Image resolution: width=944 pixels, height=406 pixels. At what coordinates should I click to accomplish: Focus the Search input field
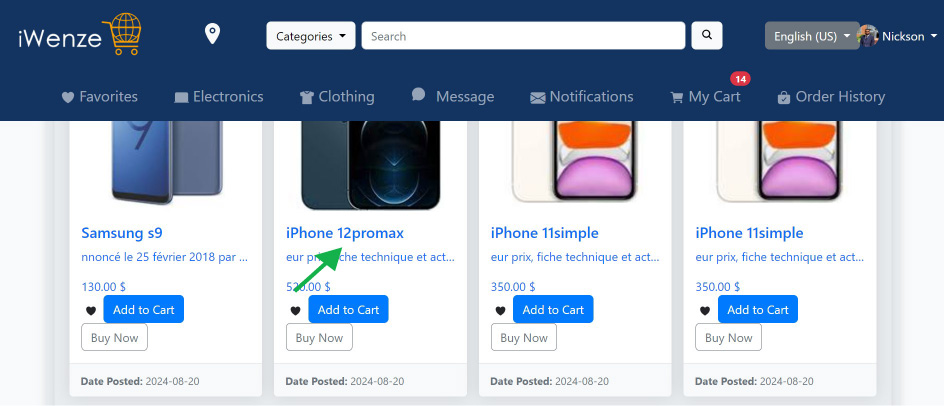[523, 36]
